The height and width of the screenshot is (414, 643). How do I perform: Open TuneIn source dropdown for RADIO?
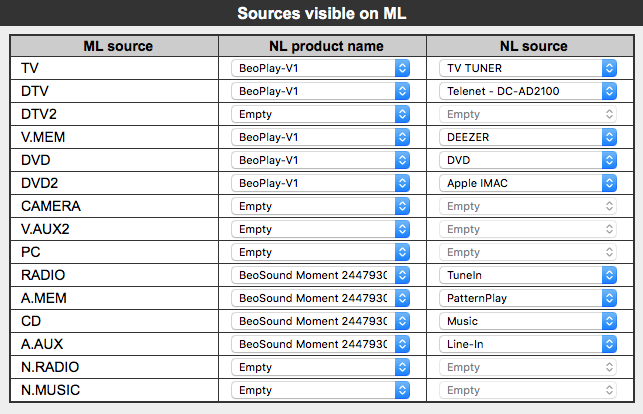click(528, 275)
